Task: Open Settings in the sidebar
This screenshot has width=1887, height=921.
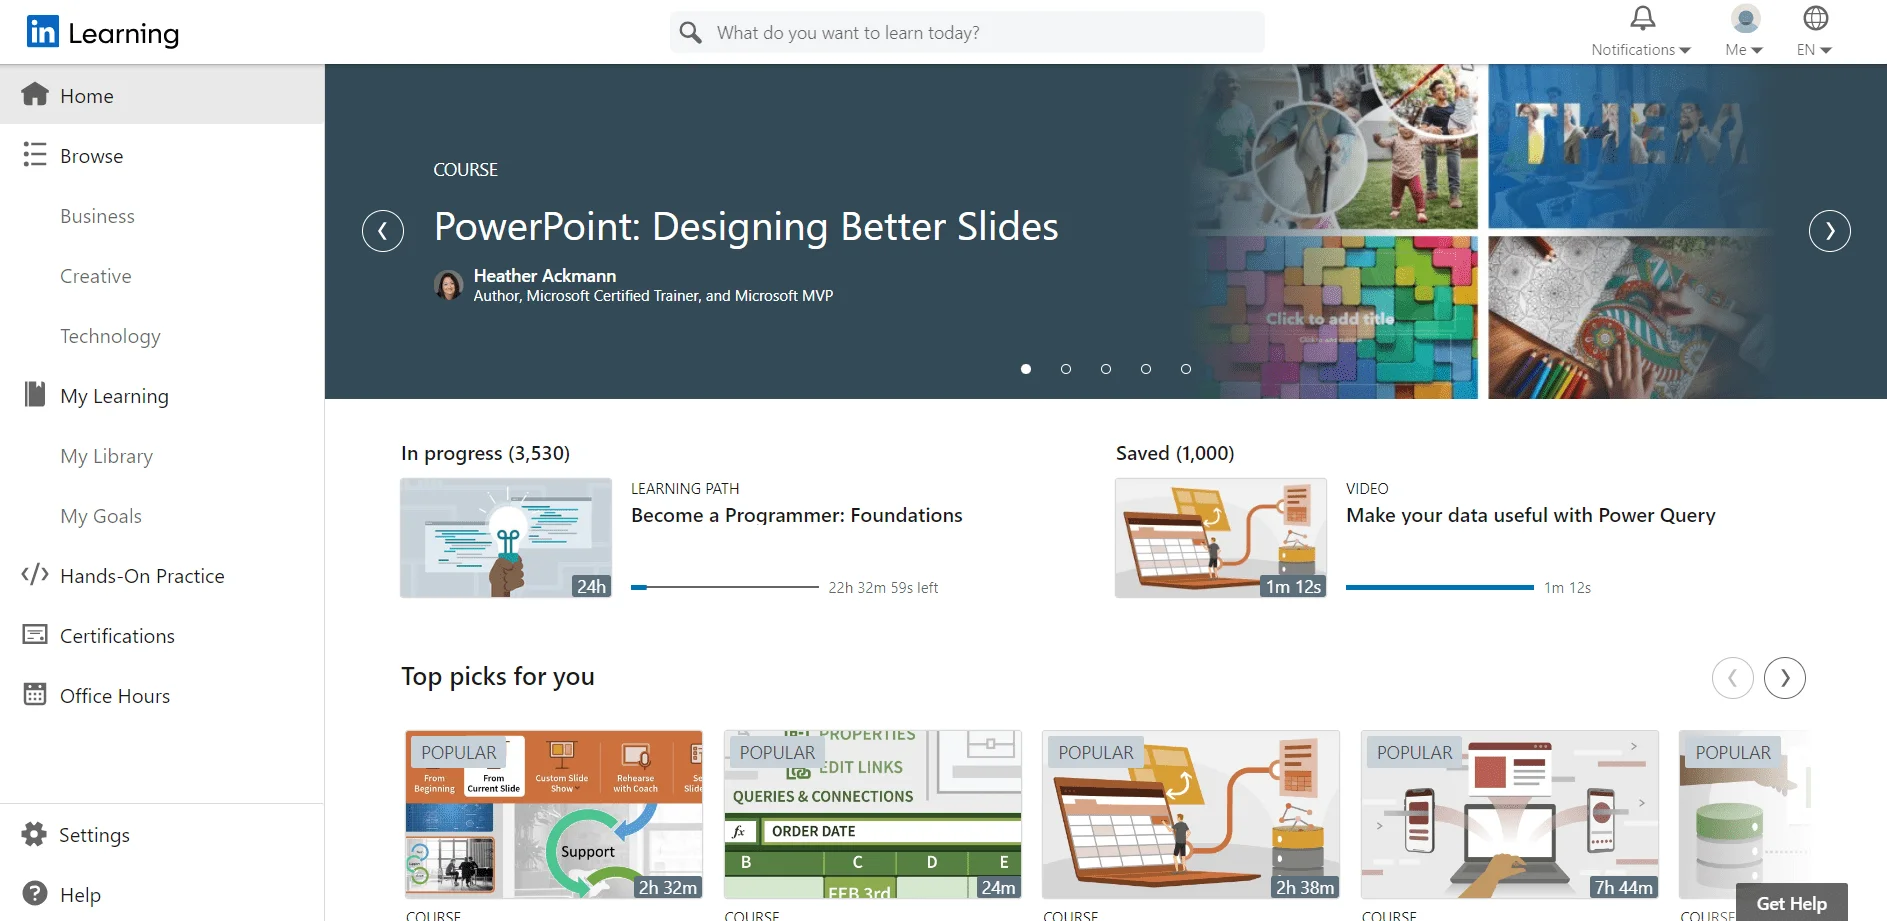Action: (x=162, y=834)
